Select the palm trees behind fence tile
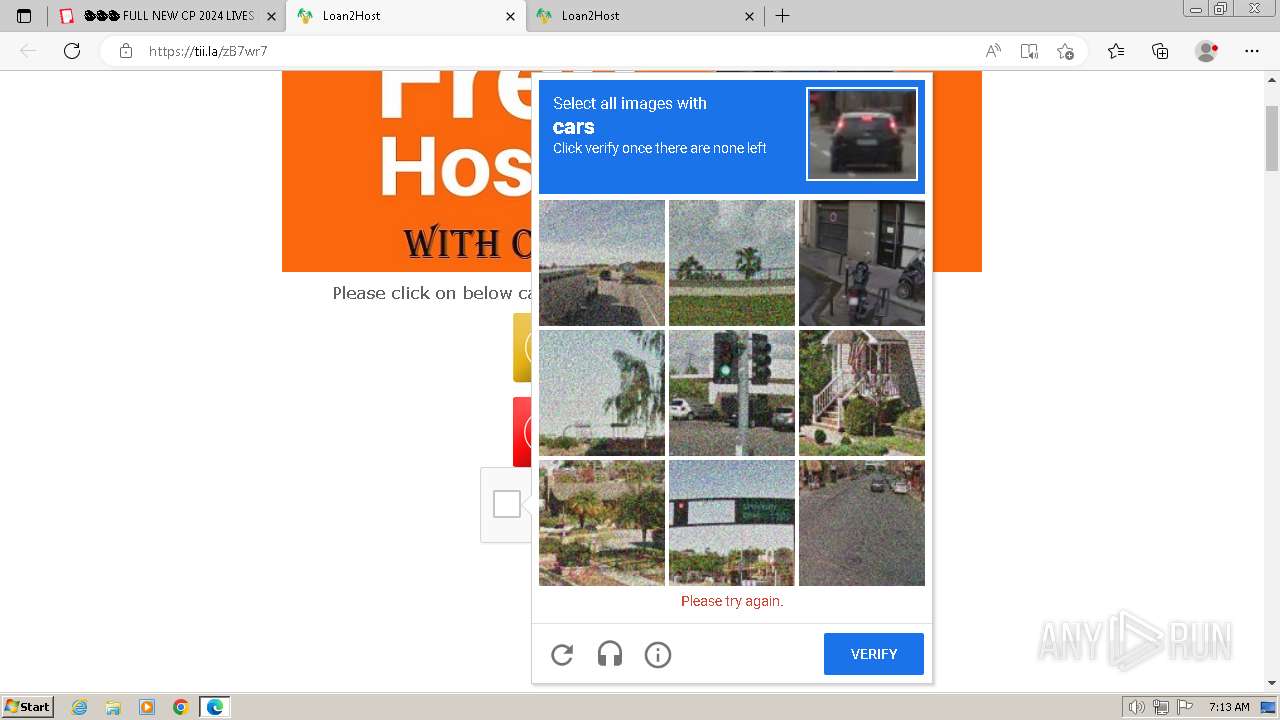 (732, 263)
